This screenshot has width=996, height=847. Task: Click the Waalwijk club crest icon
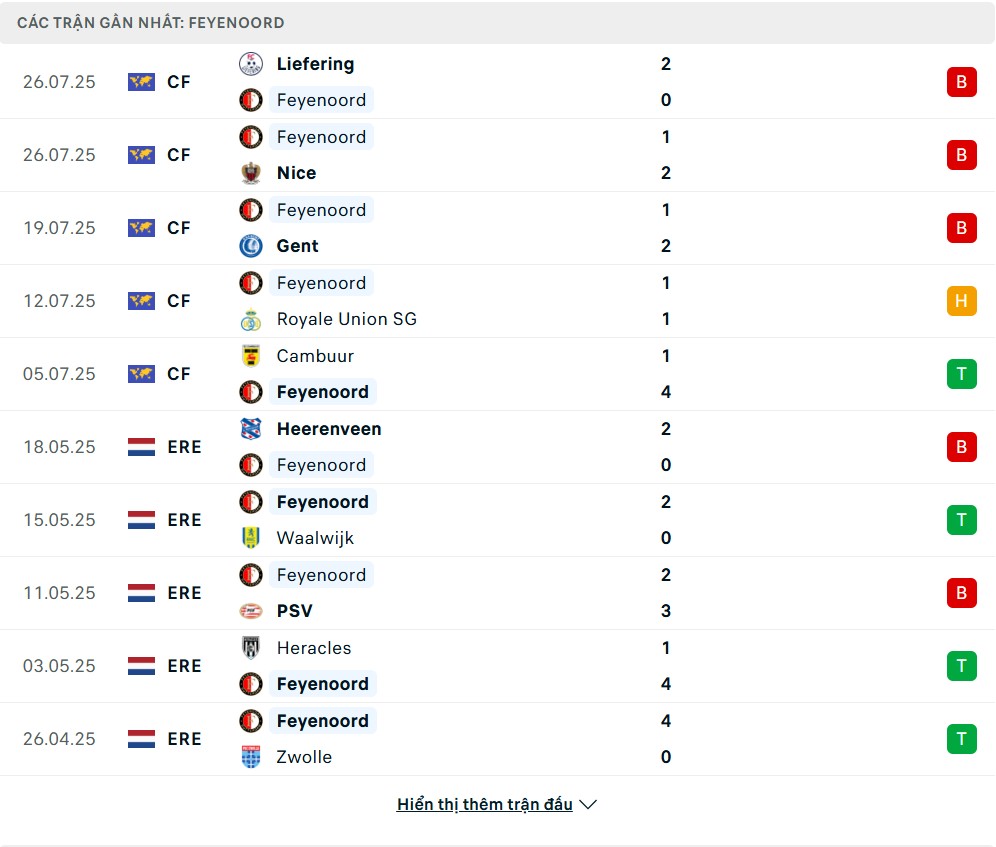pyautogui.click(x=251, y=538)
